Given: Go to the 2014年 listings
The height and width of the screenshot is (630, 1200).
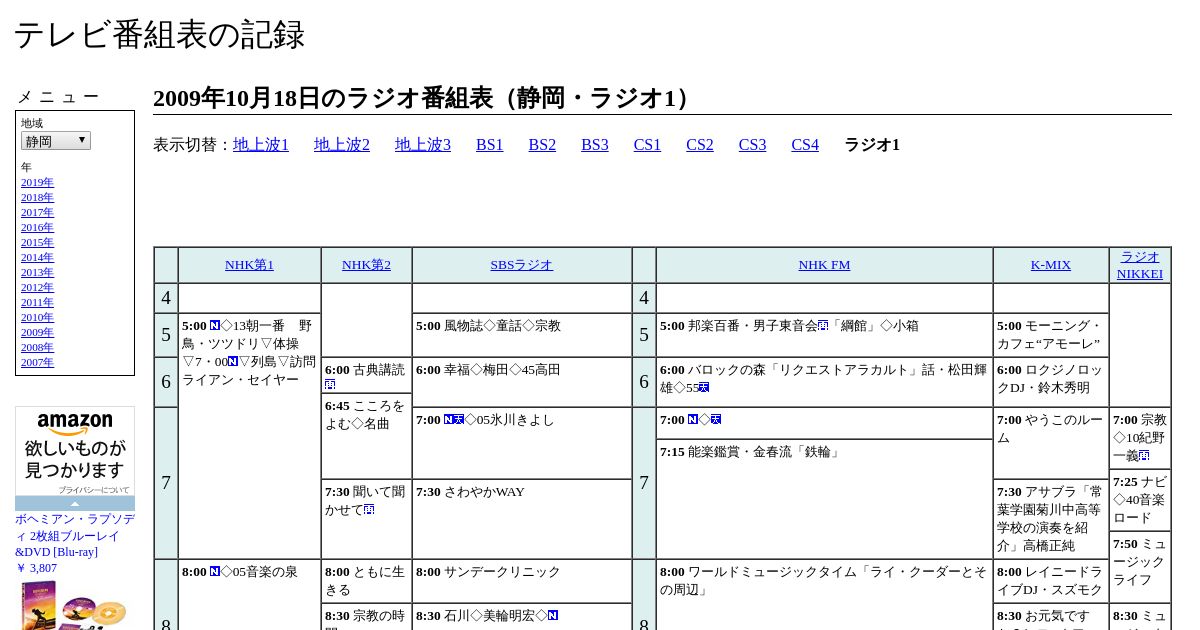Looking at the screenshot, I should [x=37, y=258].
